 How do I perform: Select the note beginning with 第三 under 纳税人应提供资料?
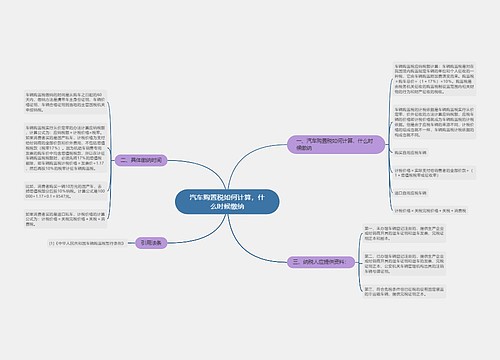click(x=404, y=292)
